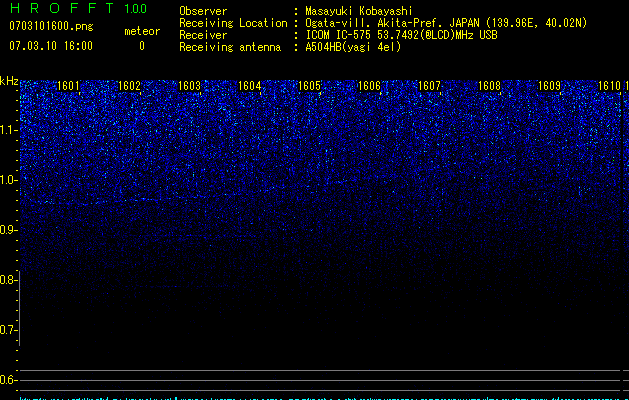
Task: Click the date stamp 07.03.10 16:00
Action: tap(51, 45)
